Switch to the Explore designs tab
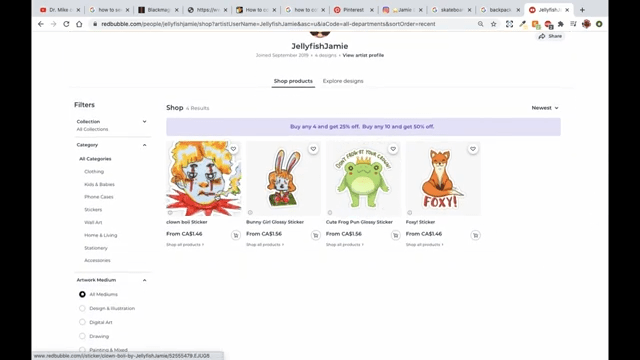This screenshot has width=640, height=360. (343, 81)
